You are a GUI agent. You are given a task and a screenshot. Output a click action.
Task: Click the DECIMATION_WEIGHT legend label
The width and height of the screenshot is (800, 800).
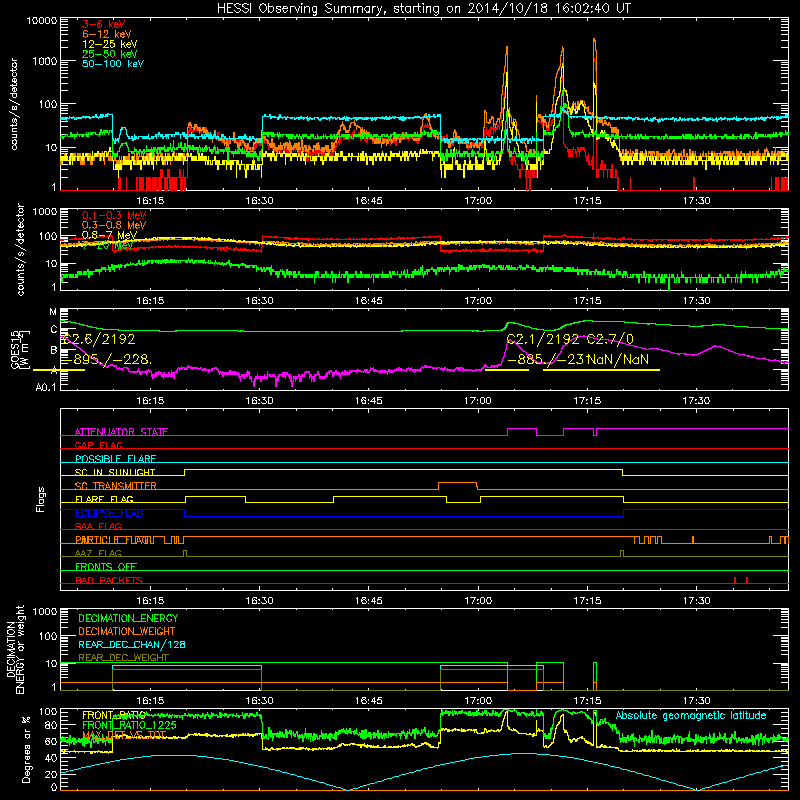(127, 631)
